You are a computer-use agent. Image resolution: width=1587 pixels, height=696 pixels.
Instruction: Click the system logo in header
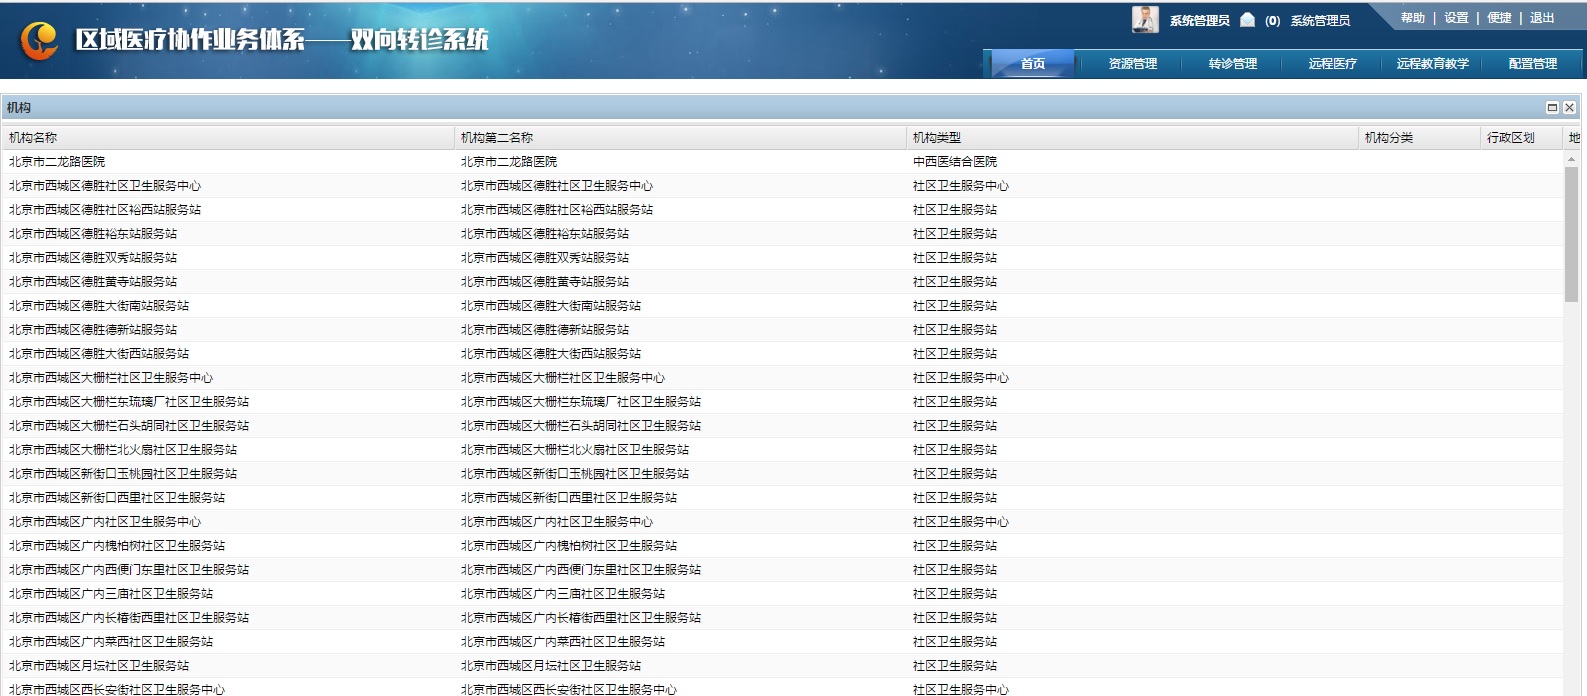pyautogui.click(x=40, y=40)
